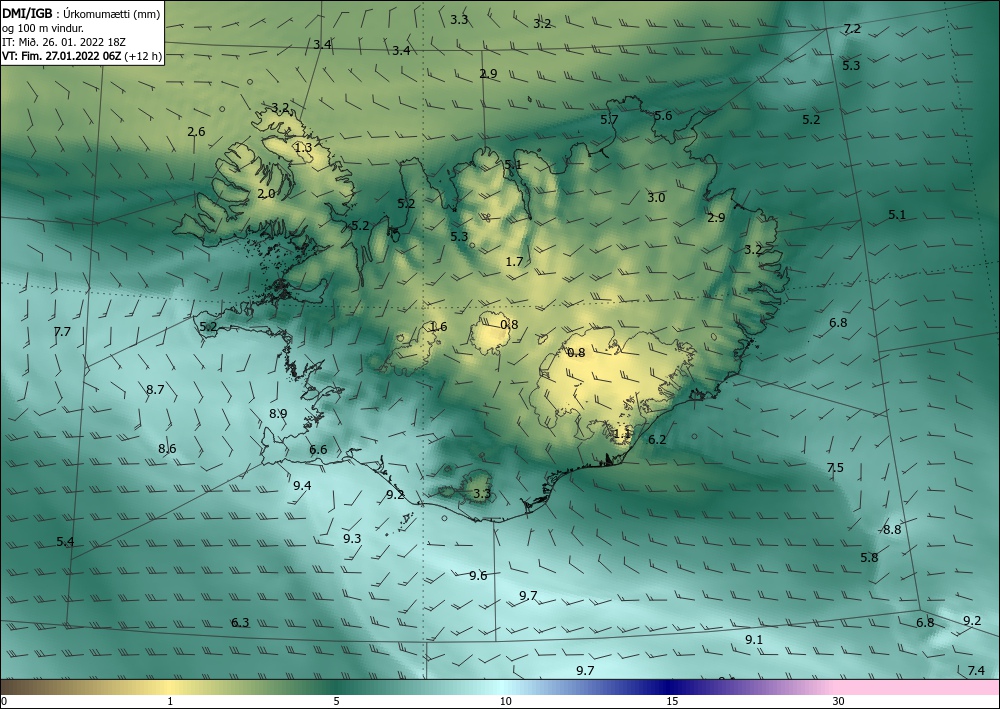This screenshot has height=709, width=1000.
Task: Click the 7.2 value on the map
Action: 852,29
